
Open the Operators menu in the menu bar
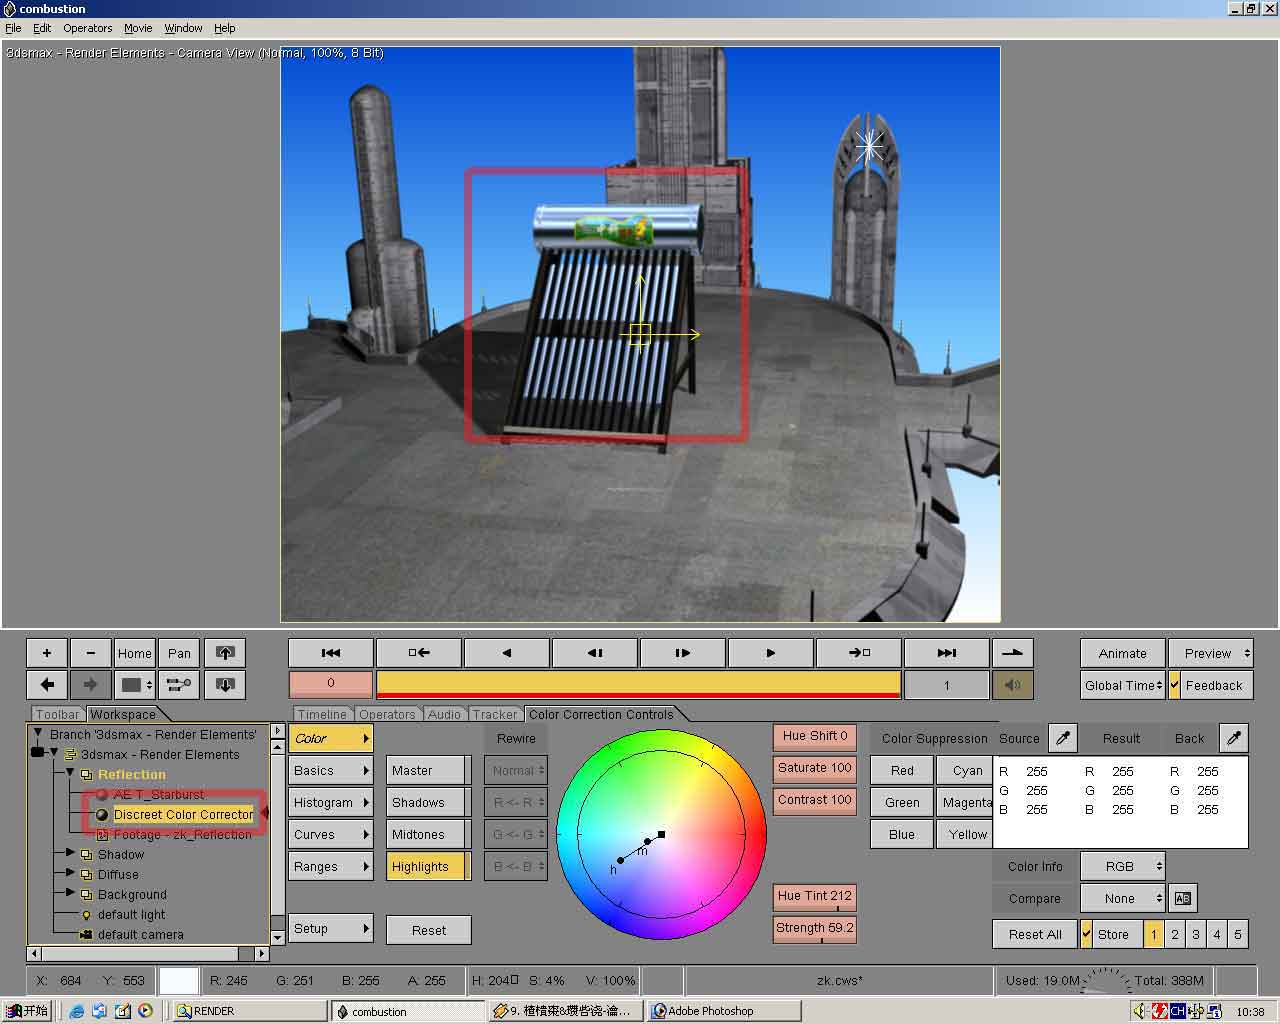point(88,28)
